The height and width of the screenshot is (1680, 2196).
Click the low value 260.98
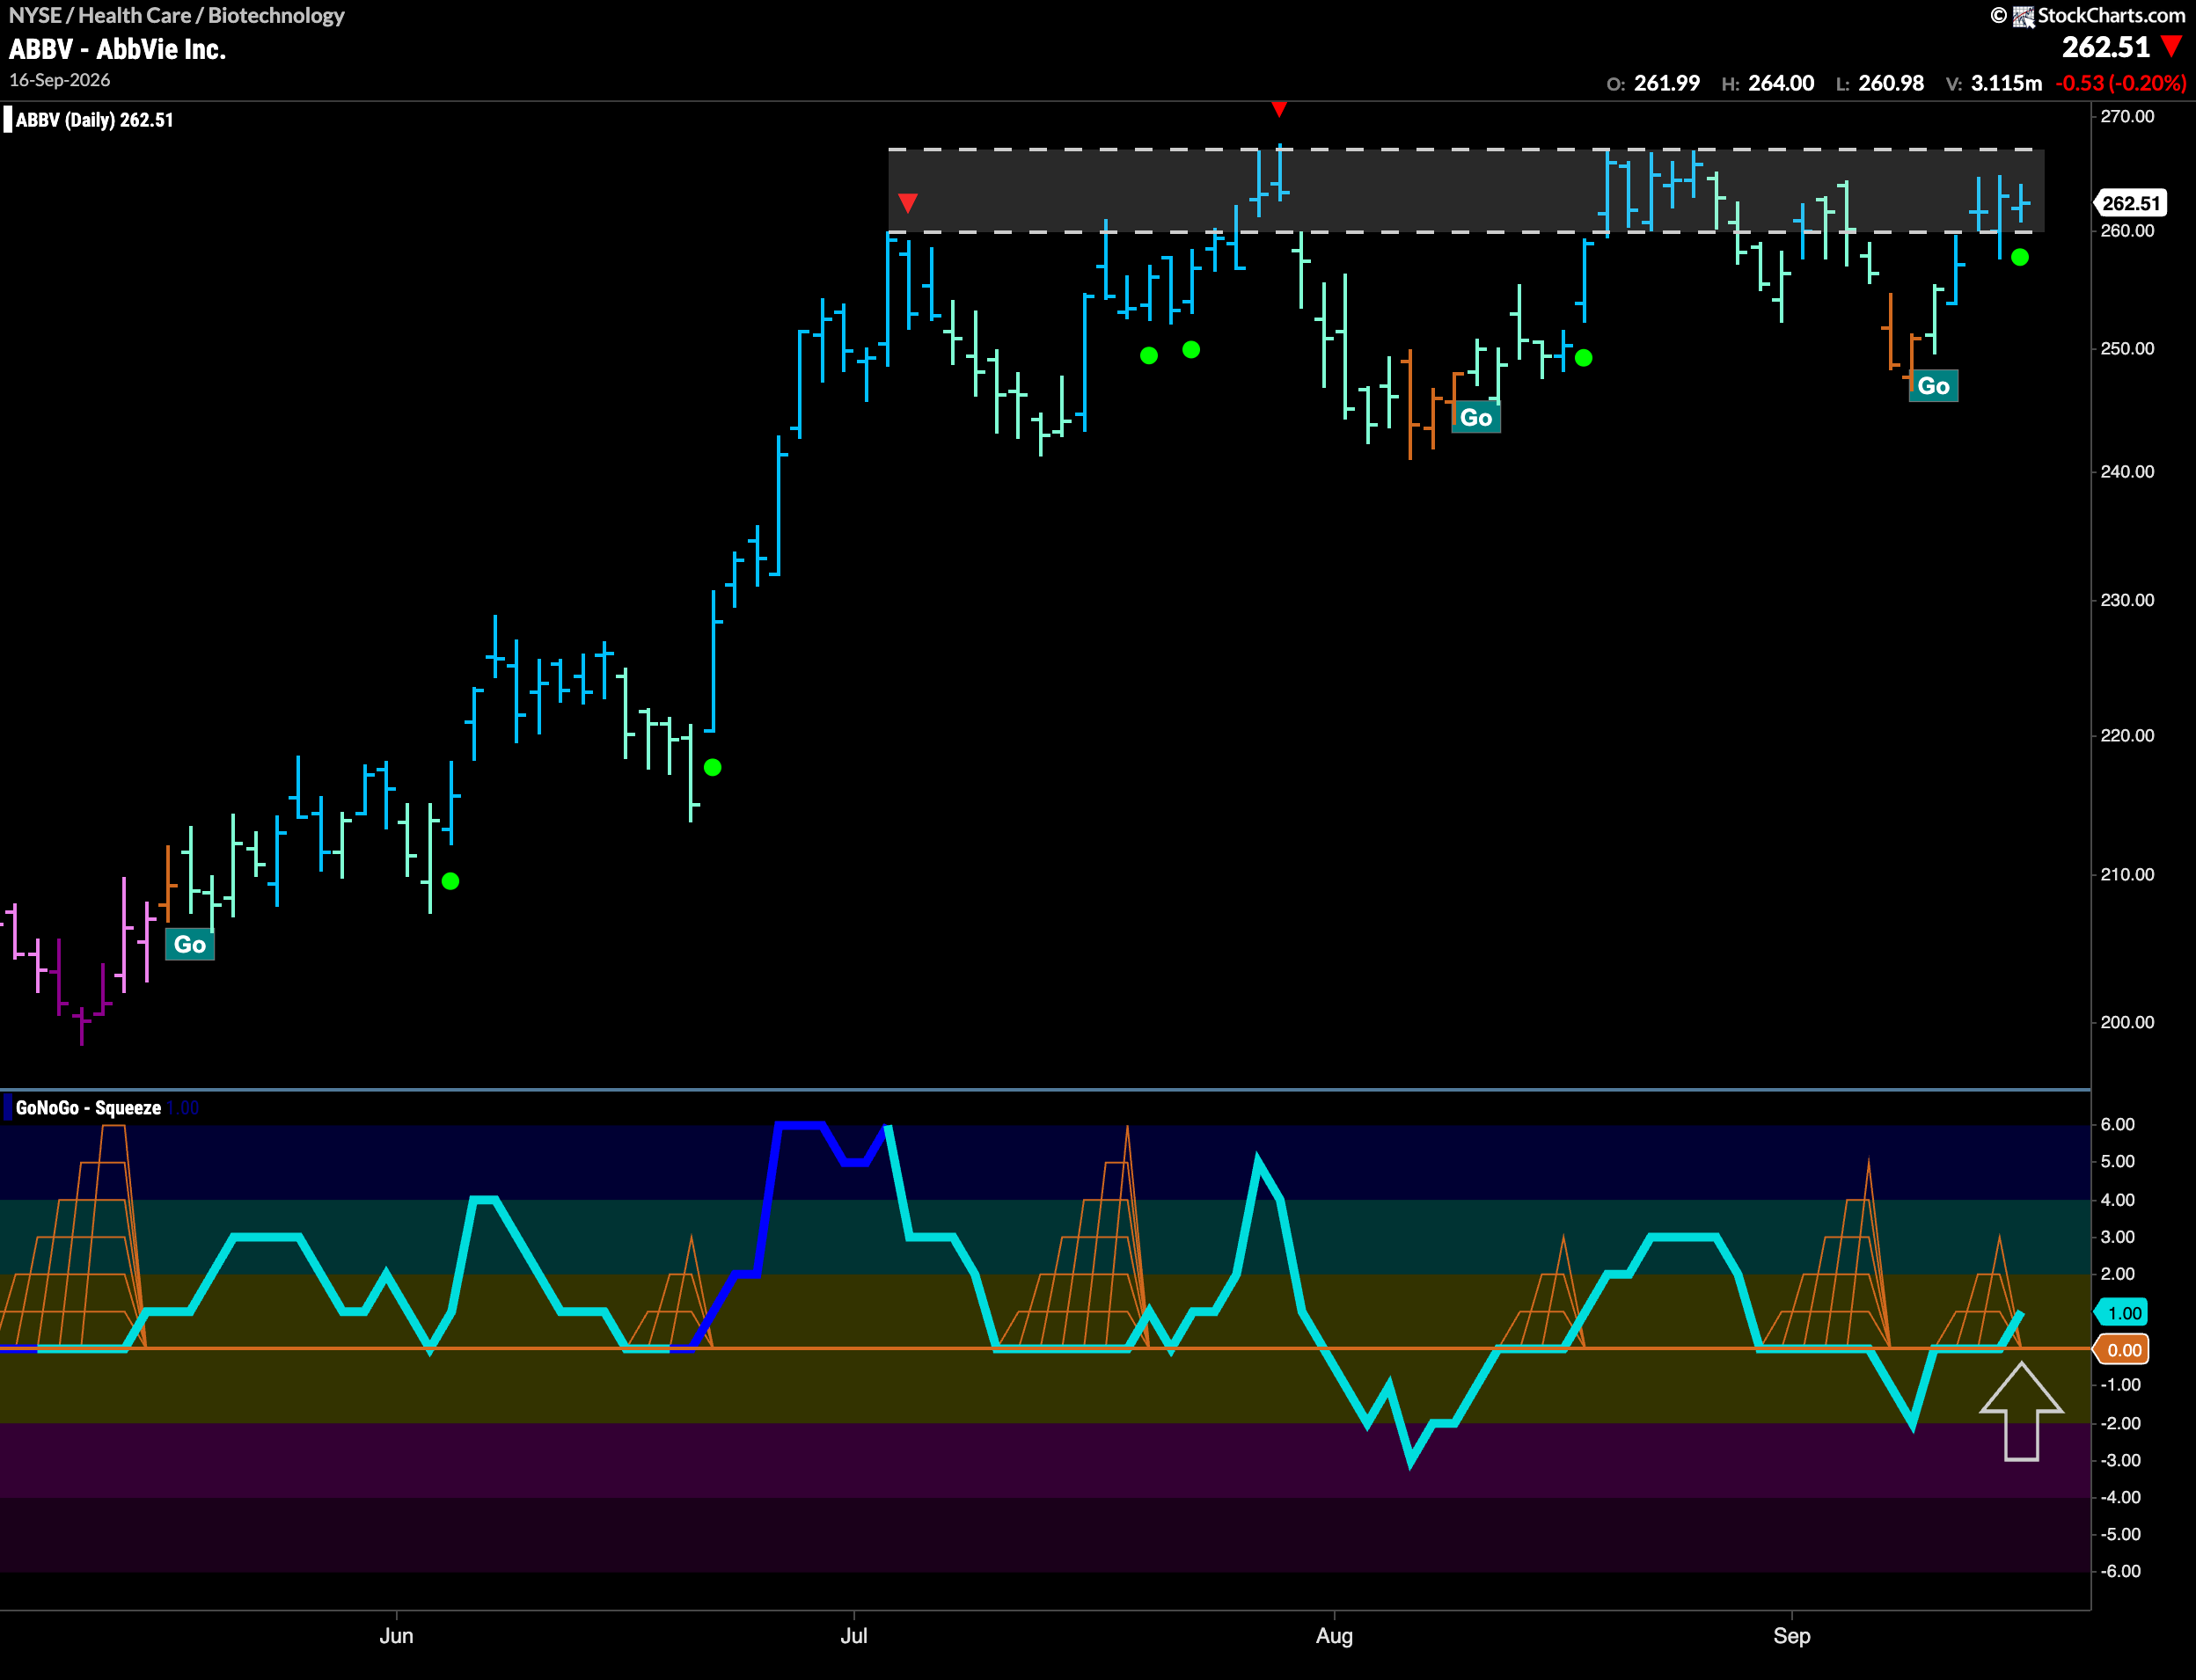[1891, 83]
